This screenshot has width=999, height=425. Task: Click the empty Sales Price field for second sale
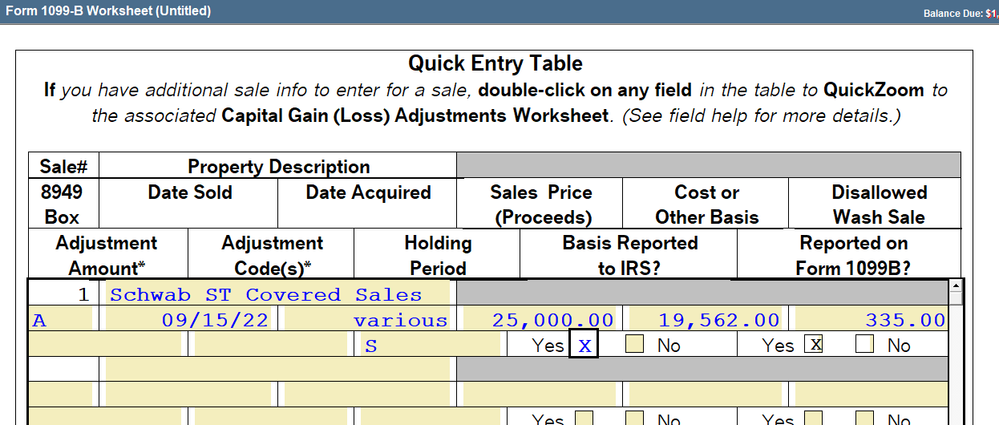tap(540, 395)
